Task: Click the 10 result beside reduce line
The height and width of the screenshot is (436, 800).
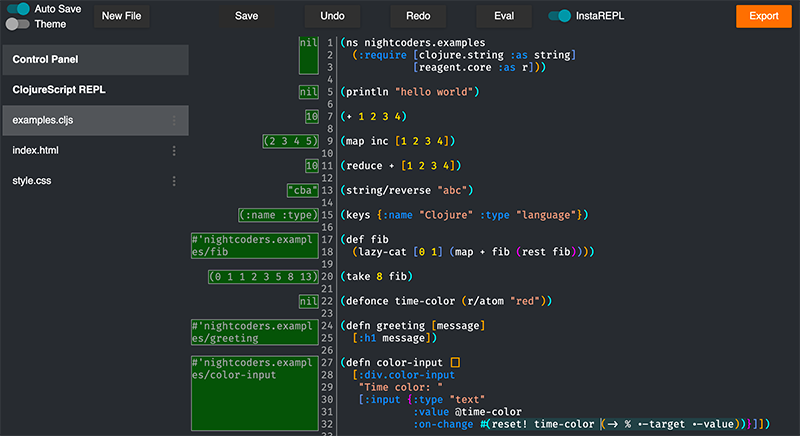Action: pos(312,165)
